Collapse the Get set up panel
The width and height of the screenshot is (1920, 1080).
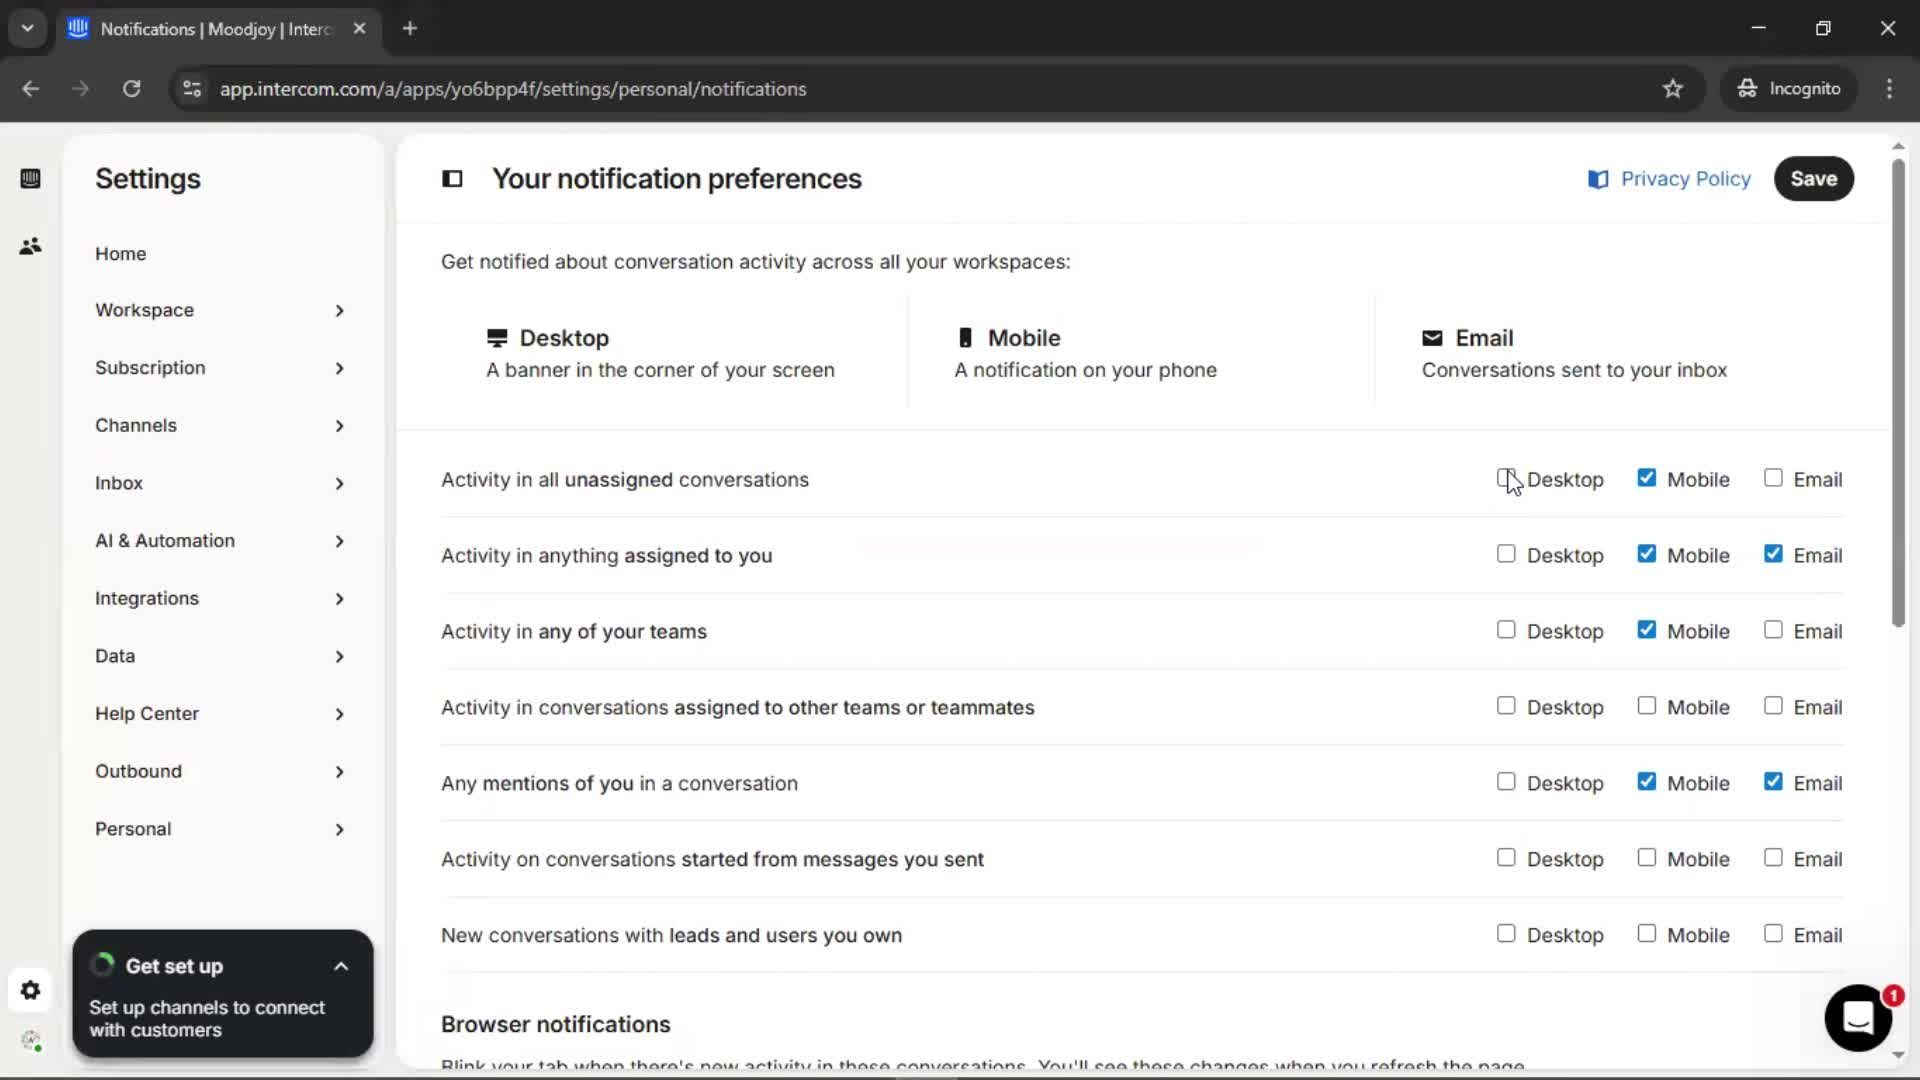point(341,966)
